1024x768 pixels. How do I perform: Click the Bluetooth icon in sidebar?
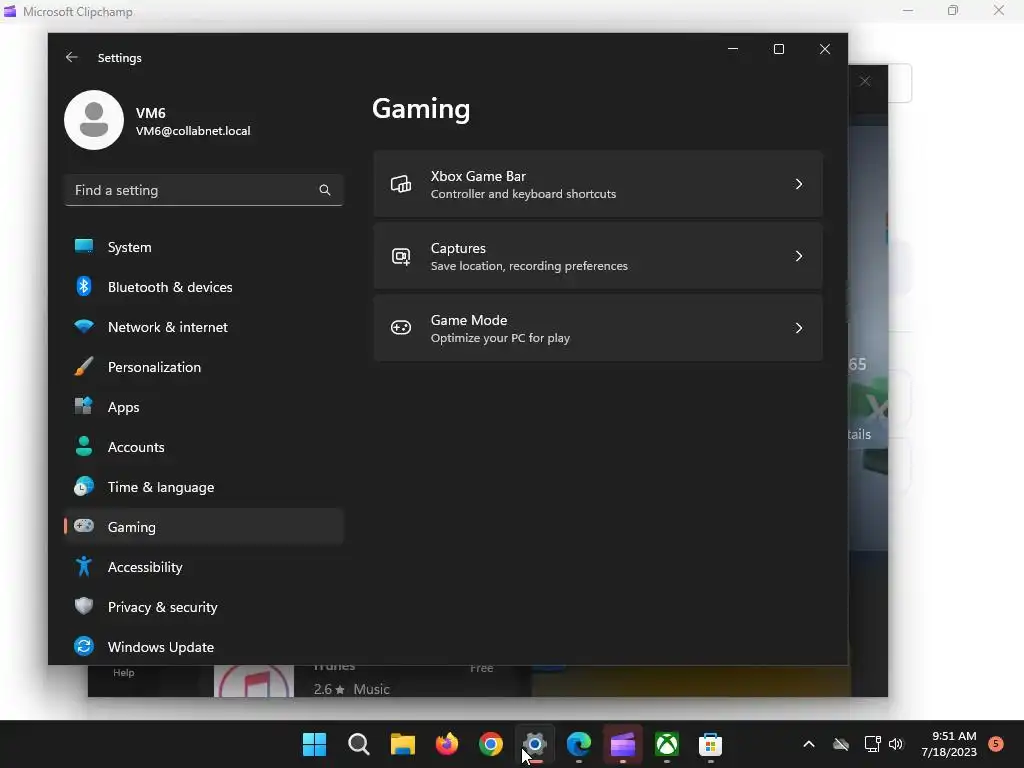click(84, 286)
